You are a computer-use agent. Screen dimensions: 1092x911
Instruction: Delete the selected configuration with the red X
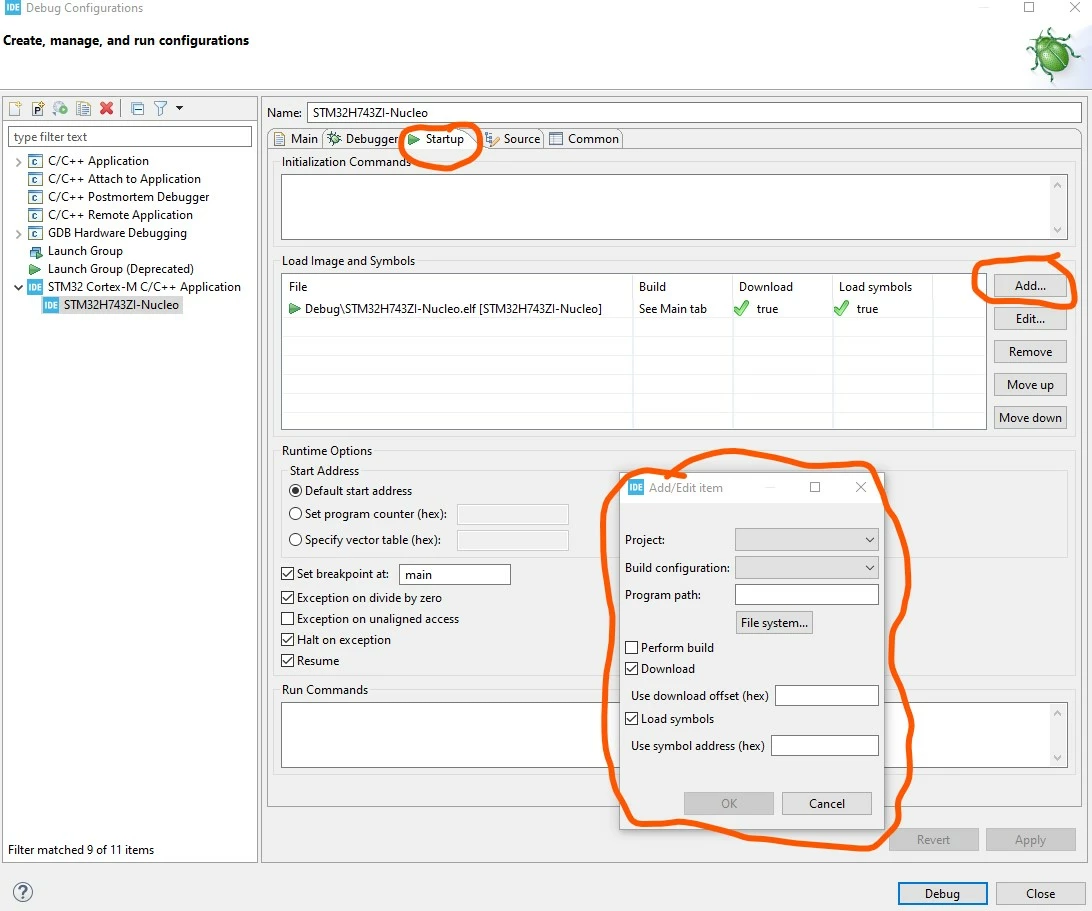click(x=107, y=108)
